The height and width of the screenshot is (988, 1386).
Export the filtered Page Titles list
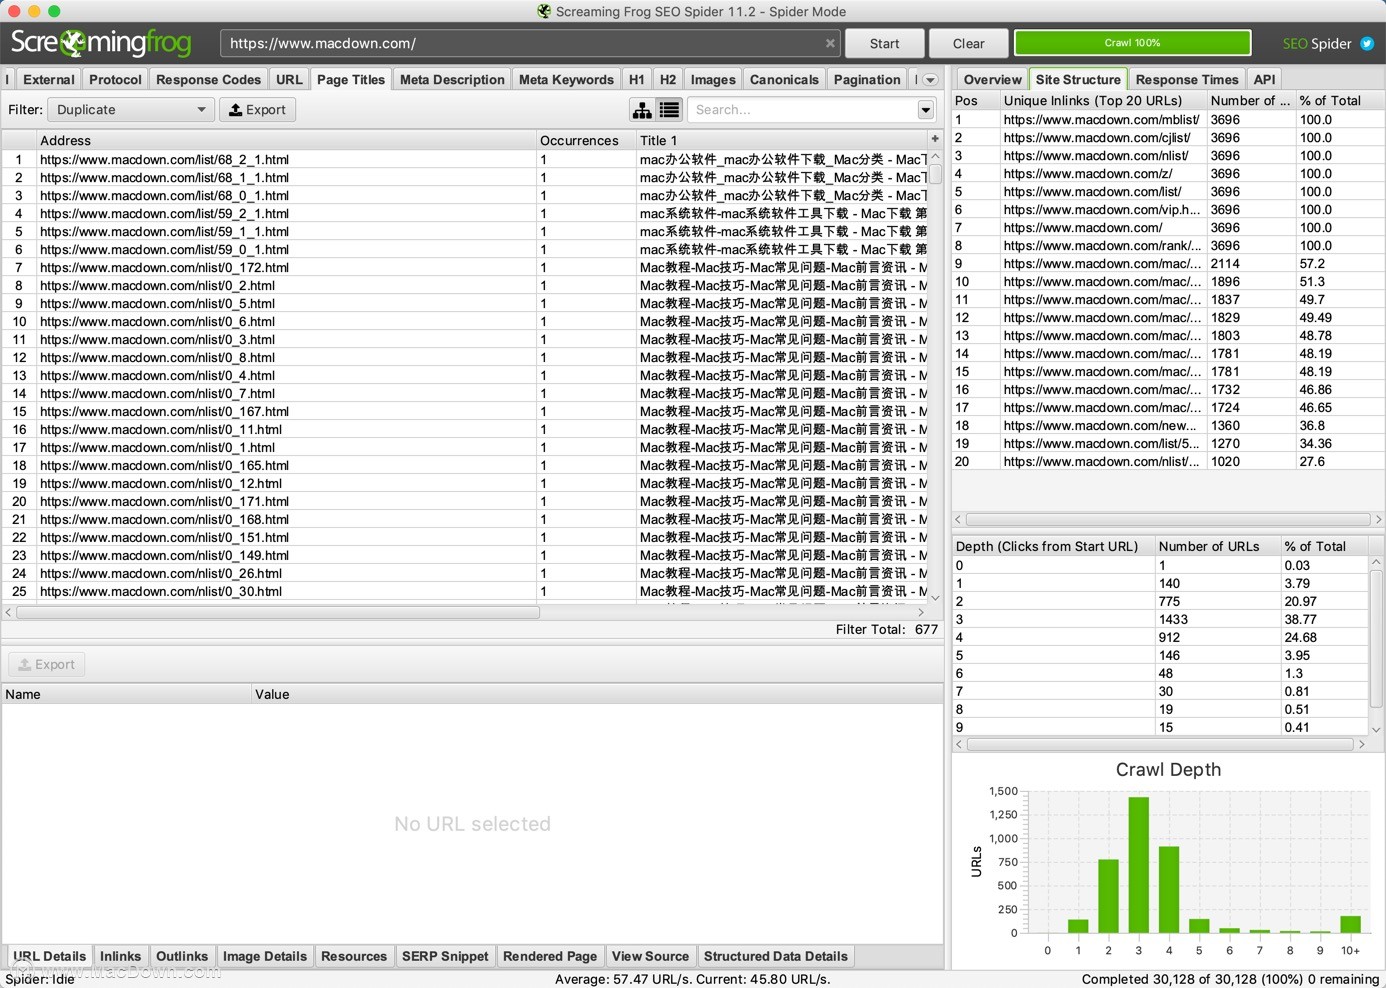[x=257, y=110]
